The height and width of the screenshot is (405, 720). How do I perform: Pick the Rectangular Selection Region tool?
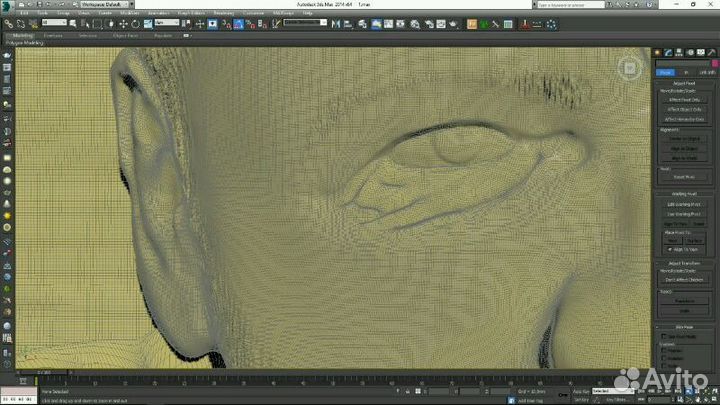[97, 24]
